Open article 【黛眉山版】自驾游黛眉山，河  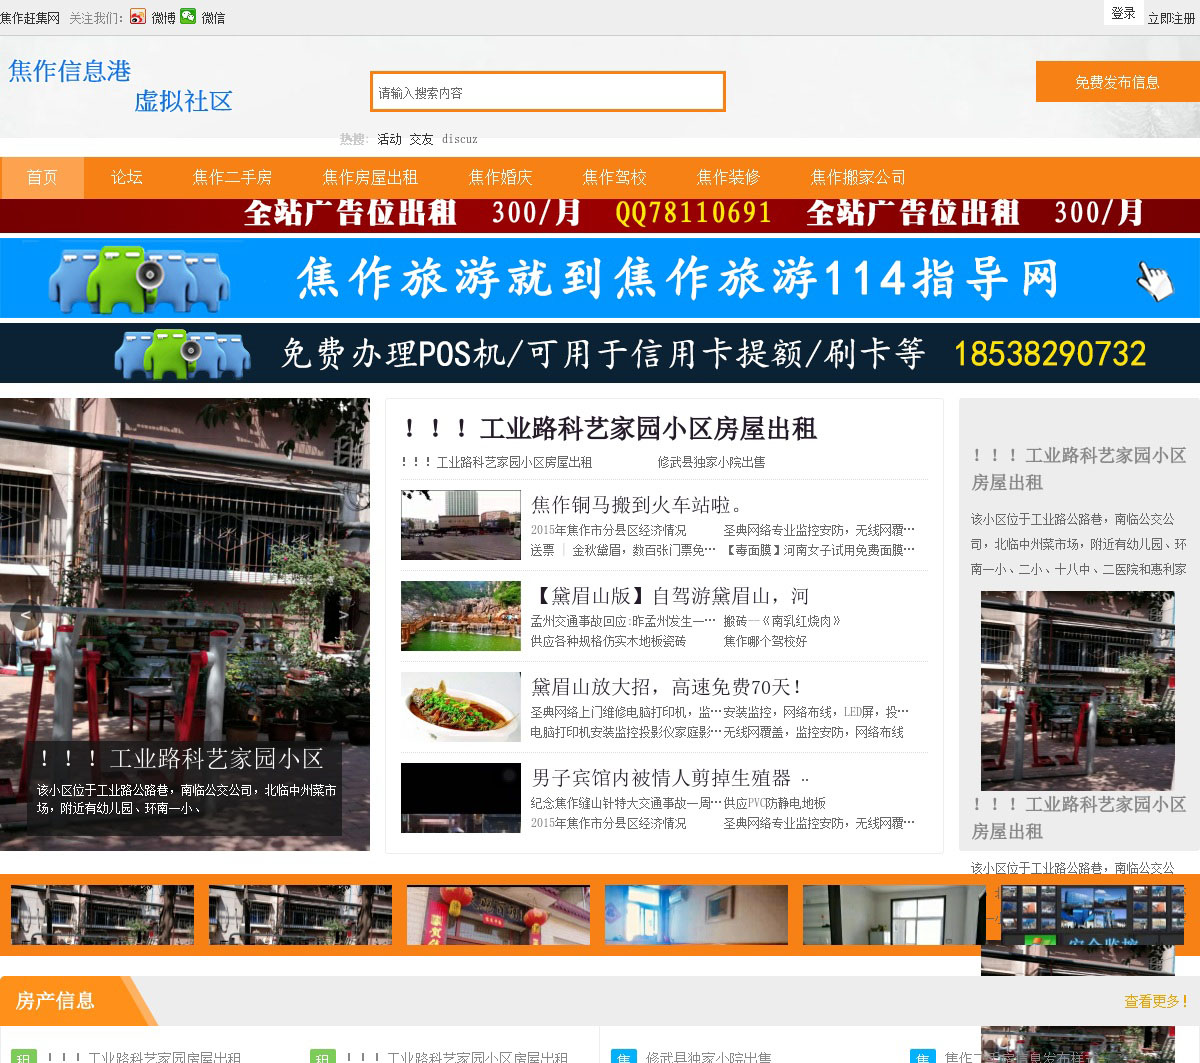click(670, 596)
